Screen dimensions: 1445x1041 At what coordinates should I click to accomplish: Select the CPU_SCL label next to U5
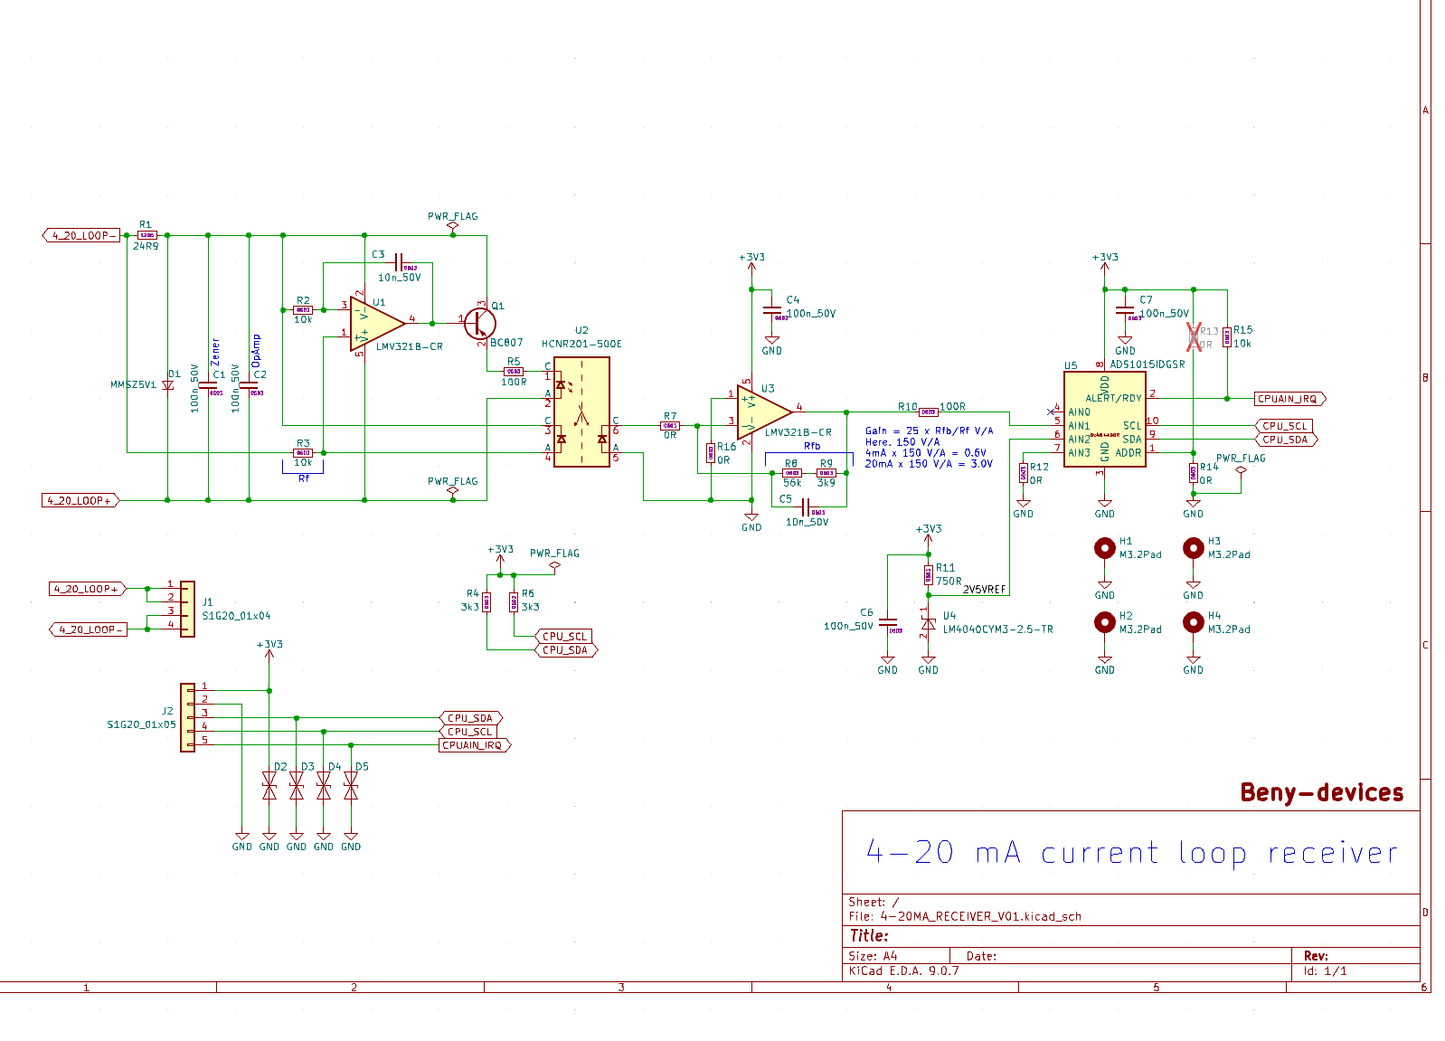pyautogui.click(x=1286, y=426)
